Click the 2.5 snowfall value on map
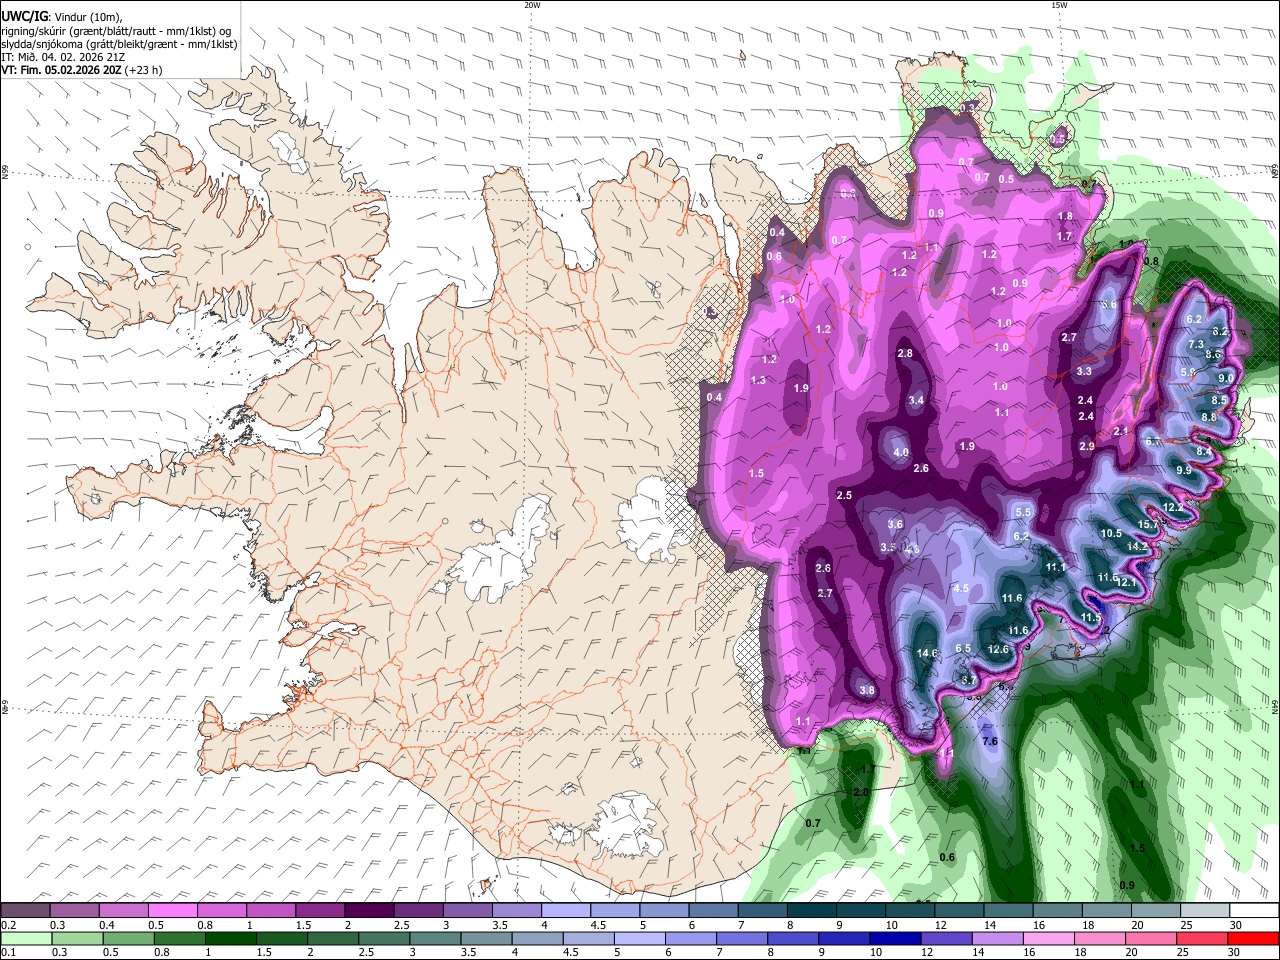The height and width of the screenshot is (960, 1280). 844,495
